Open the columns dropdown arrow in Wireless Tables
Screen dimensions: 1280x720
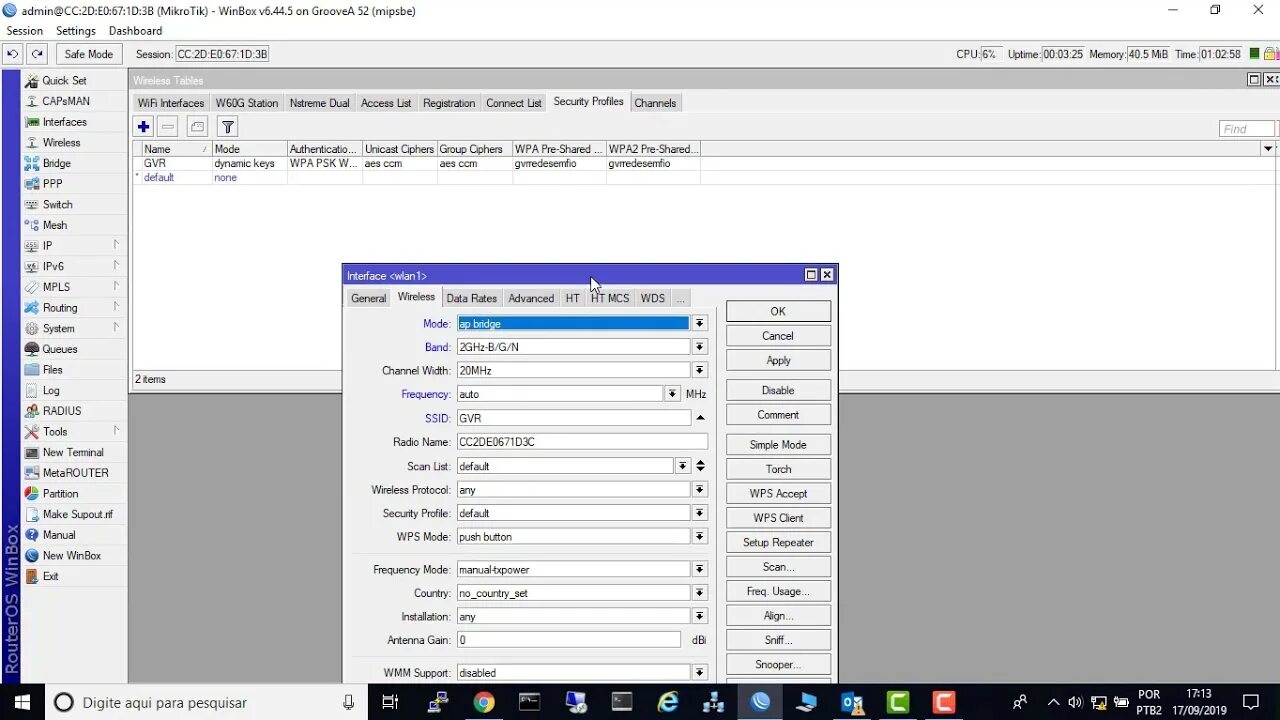coord(1268,149)
